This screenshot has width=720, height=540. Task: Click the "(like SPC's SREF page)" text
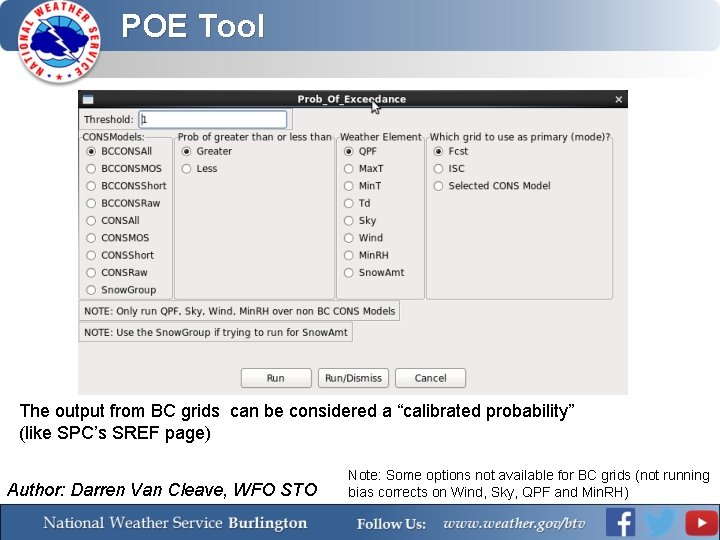click(115, 433)
